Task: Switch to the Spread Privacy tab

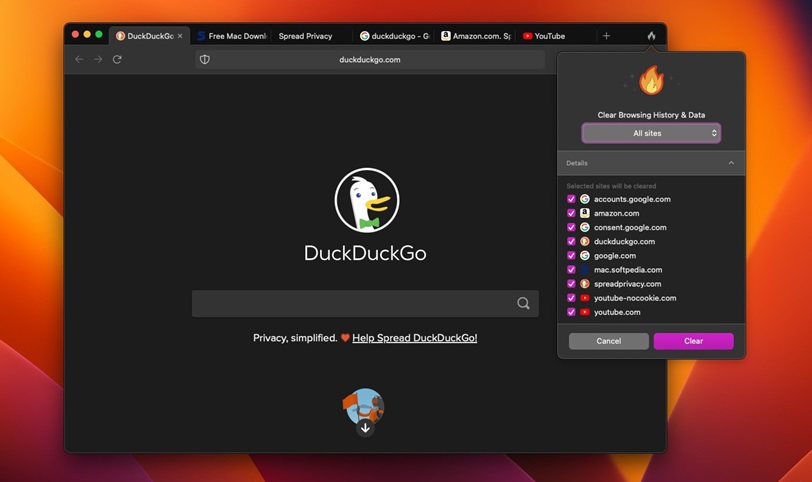Action: [311, 36]
